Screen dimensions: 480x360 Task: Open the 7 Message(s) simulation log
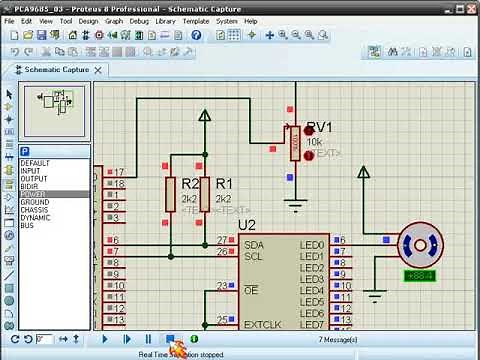(338, 340)
